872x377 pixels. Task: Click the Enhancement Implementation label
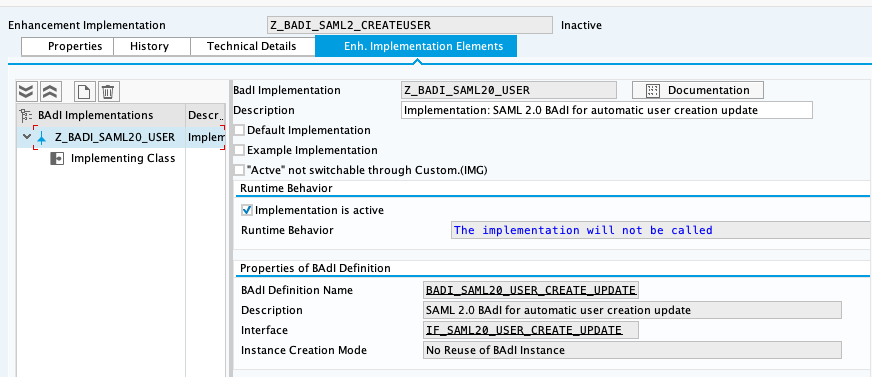click(x=87, y=26)
